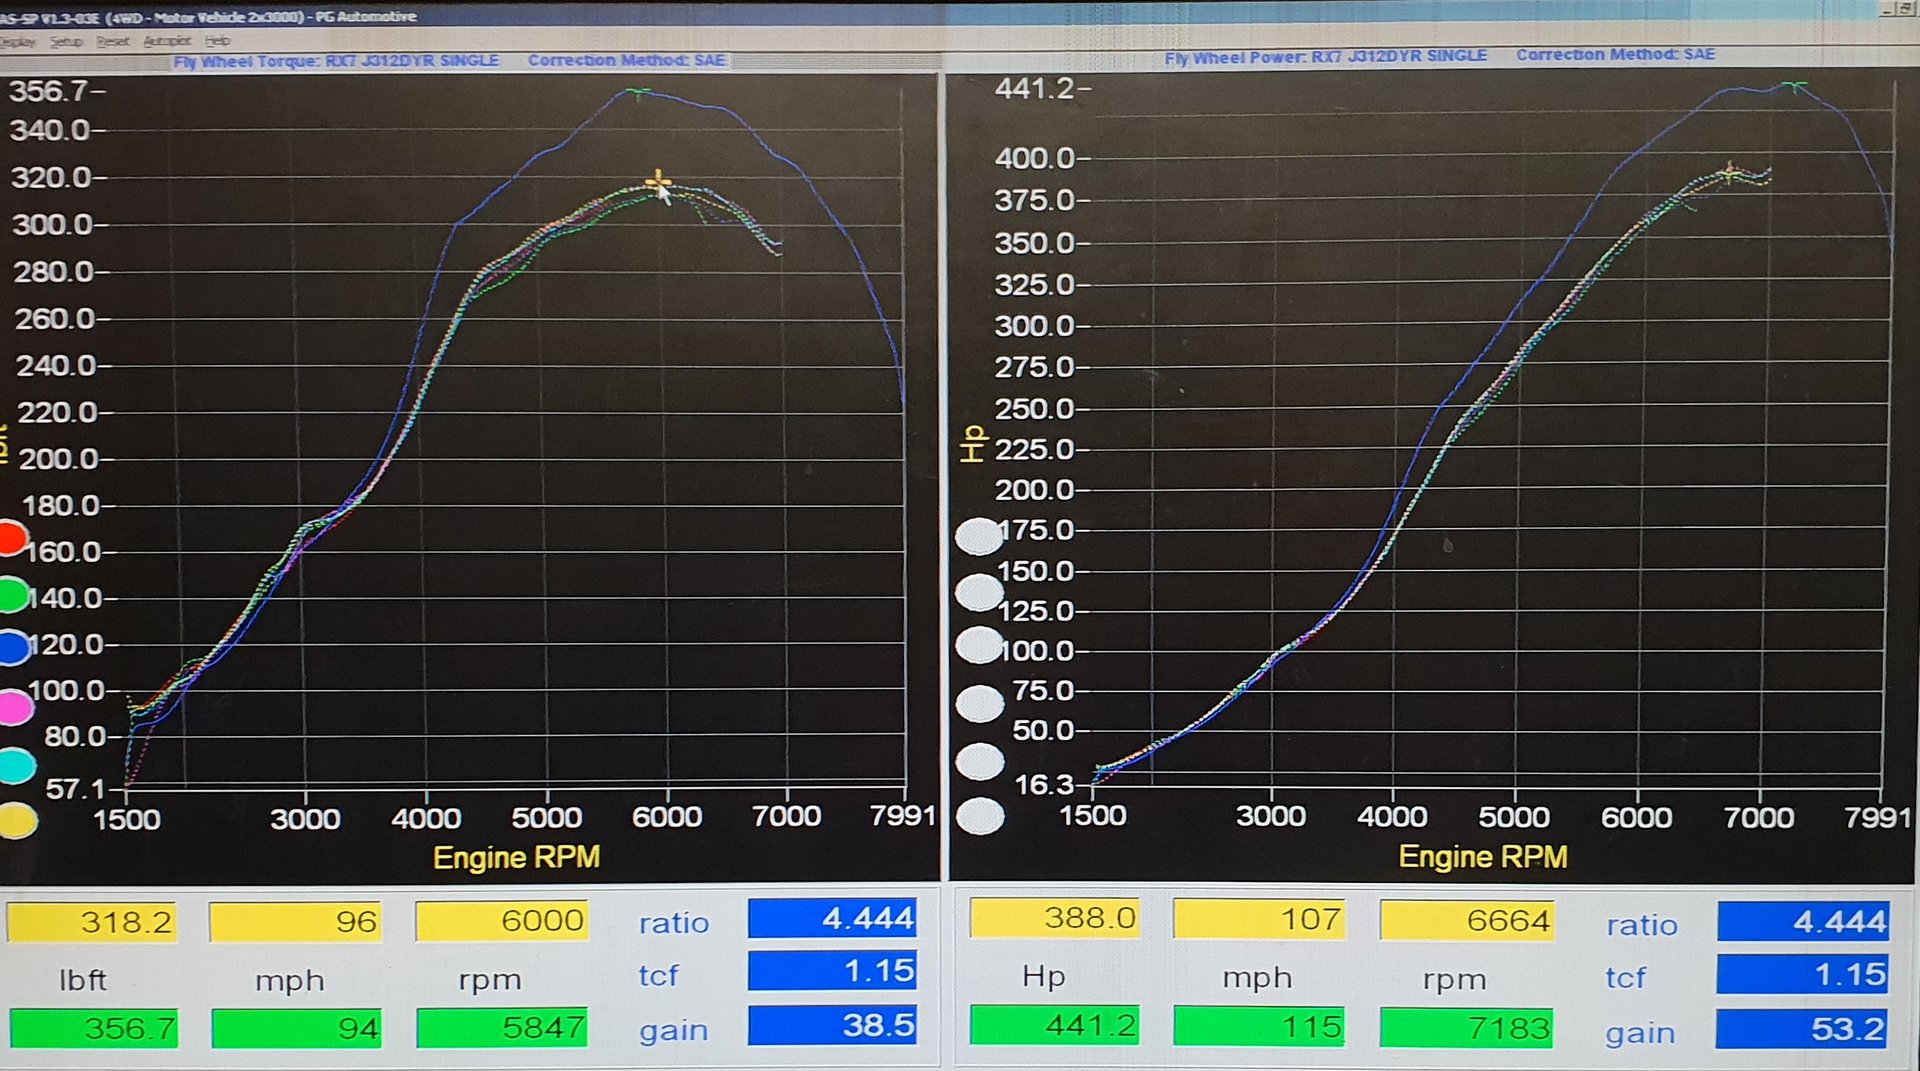The width and height of the screenshot is (1920, 1071).
Task: Click the green peak marker on power curve
Action: (1795, 86)
